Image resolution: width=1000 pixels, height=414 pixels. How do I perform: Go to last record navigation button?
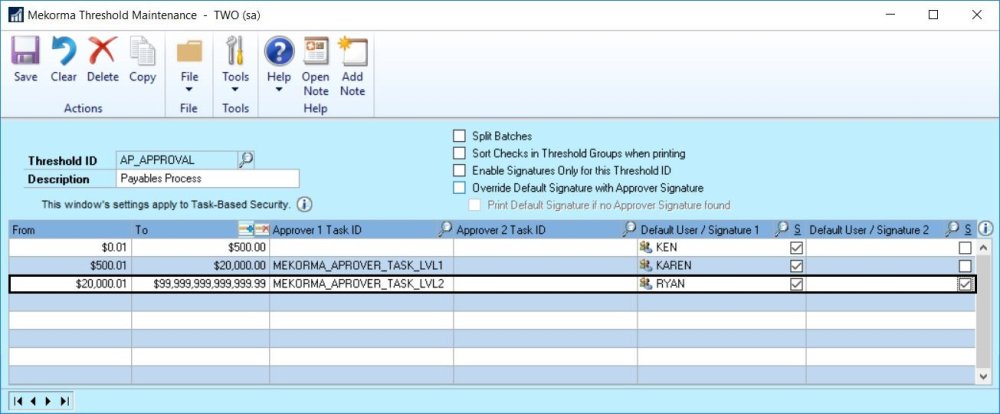click(x=64, y=401)
